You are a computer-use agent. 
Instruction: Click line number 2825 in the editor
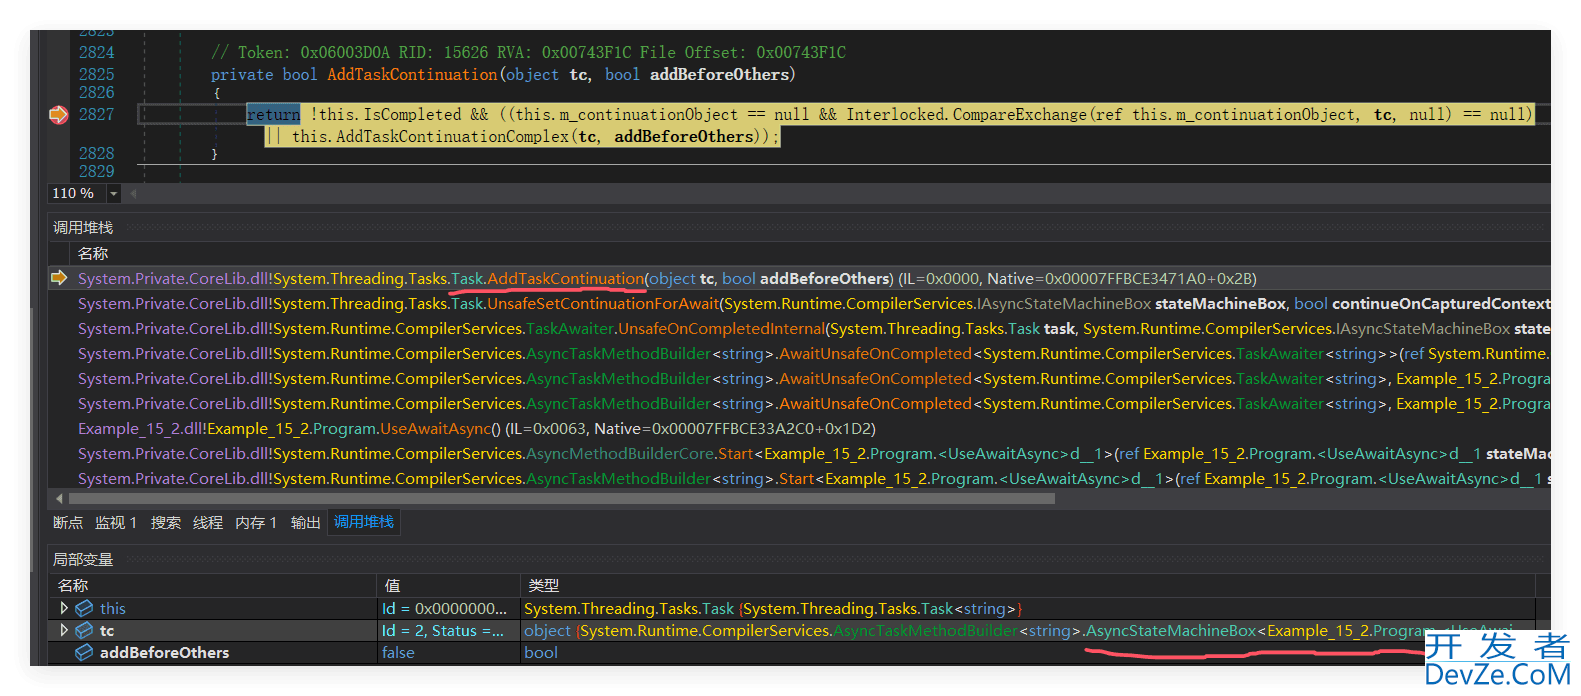(96, 74)
